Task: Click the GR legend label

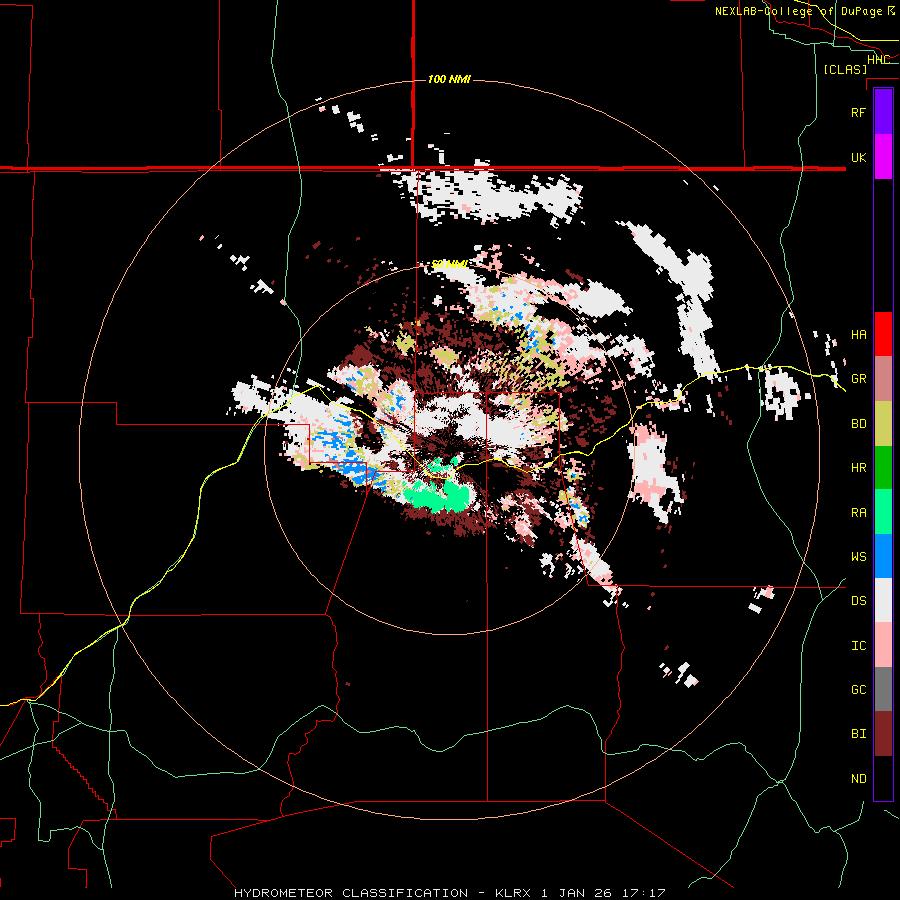Action: click(858, 379)
